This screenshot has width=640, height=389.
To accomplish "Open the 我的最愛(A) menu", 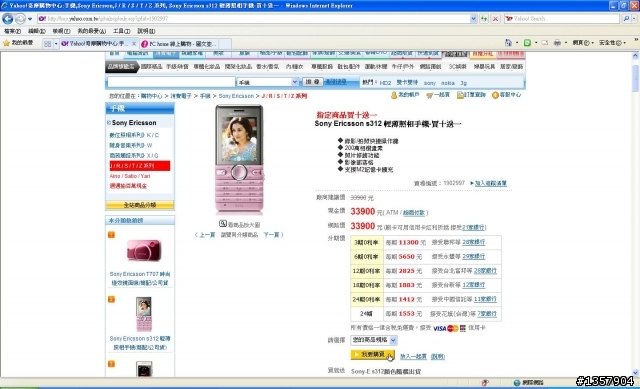I will (91, 31).
